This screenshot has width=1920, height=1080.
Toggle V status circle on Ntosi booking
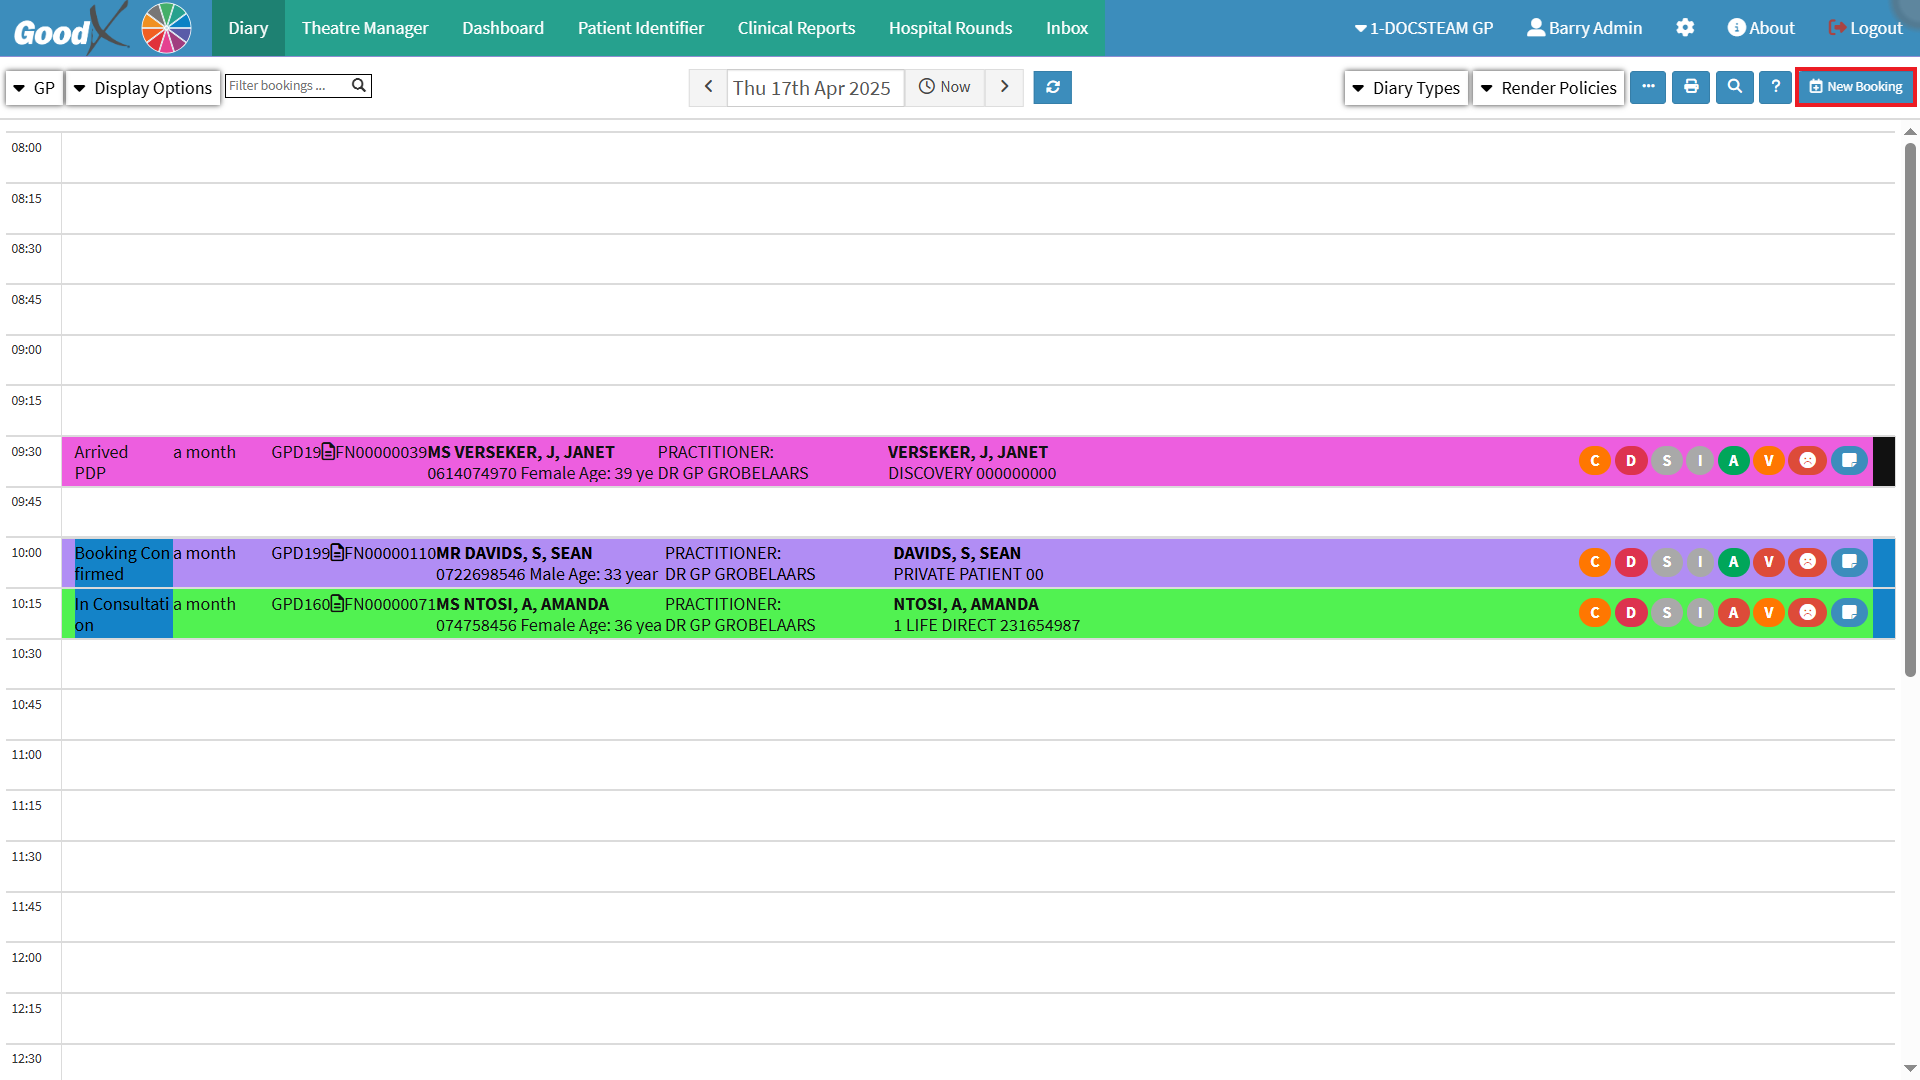[1768, 613]
